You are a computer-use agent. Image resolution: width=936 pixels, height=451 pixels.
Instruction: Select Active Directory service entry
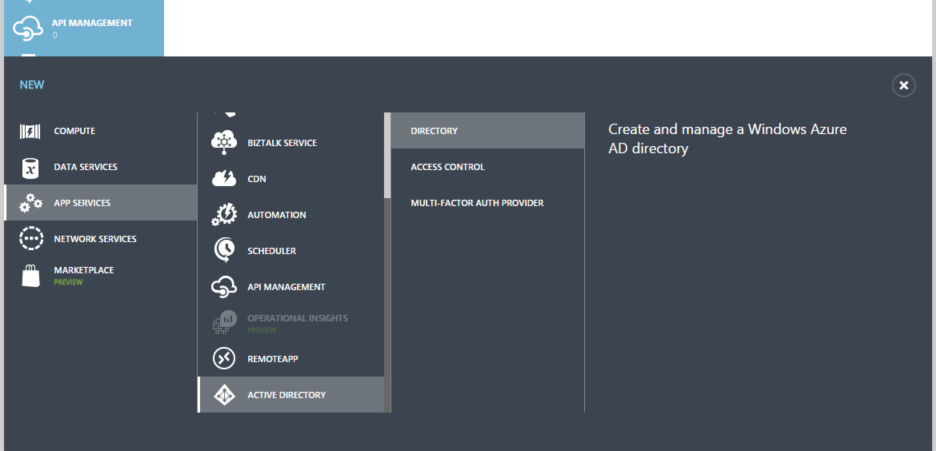(x=291, y=394)
